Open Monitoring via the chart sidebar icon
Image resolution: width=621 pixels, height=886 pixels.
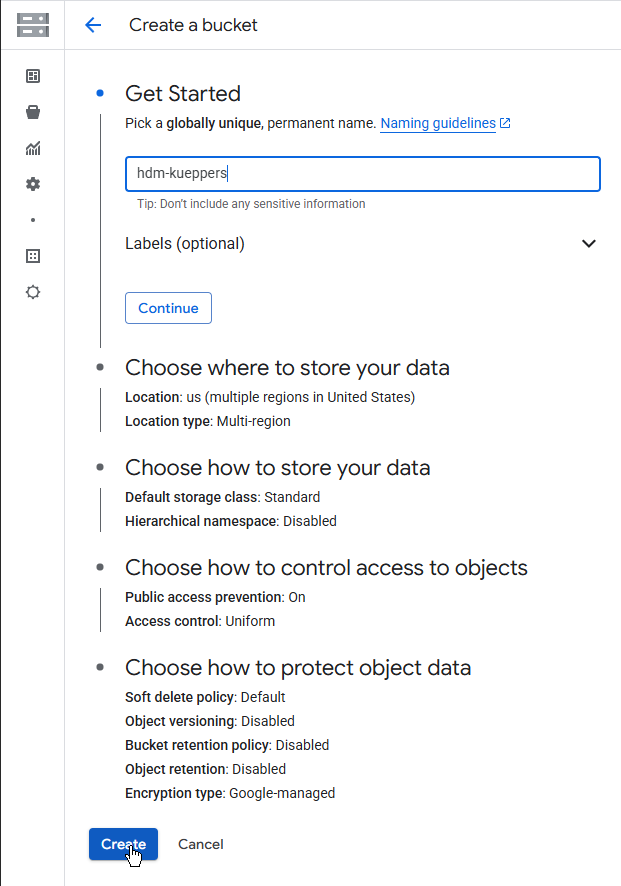[33, 148]
